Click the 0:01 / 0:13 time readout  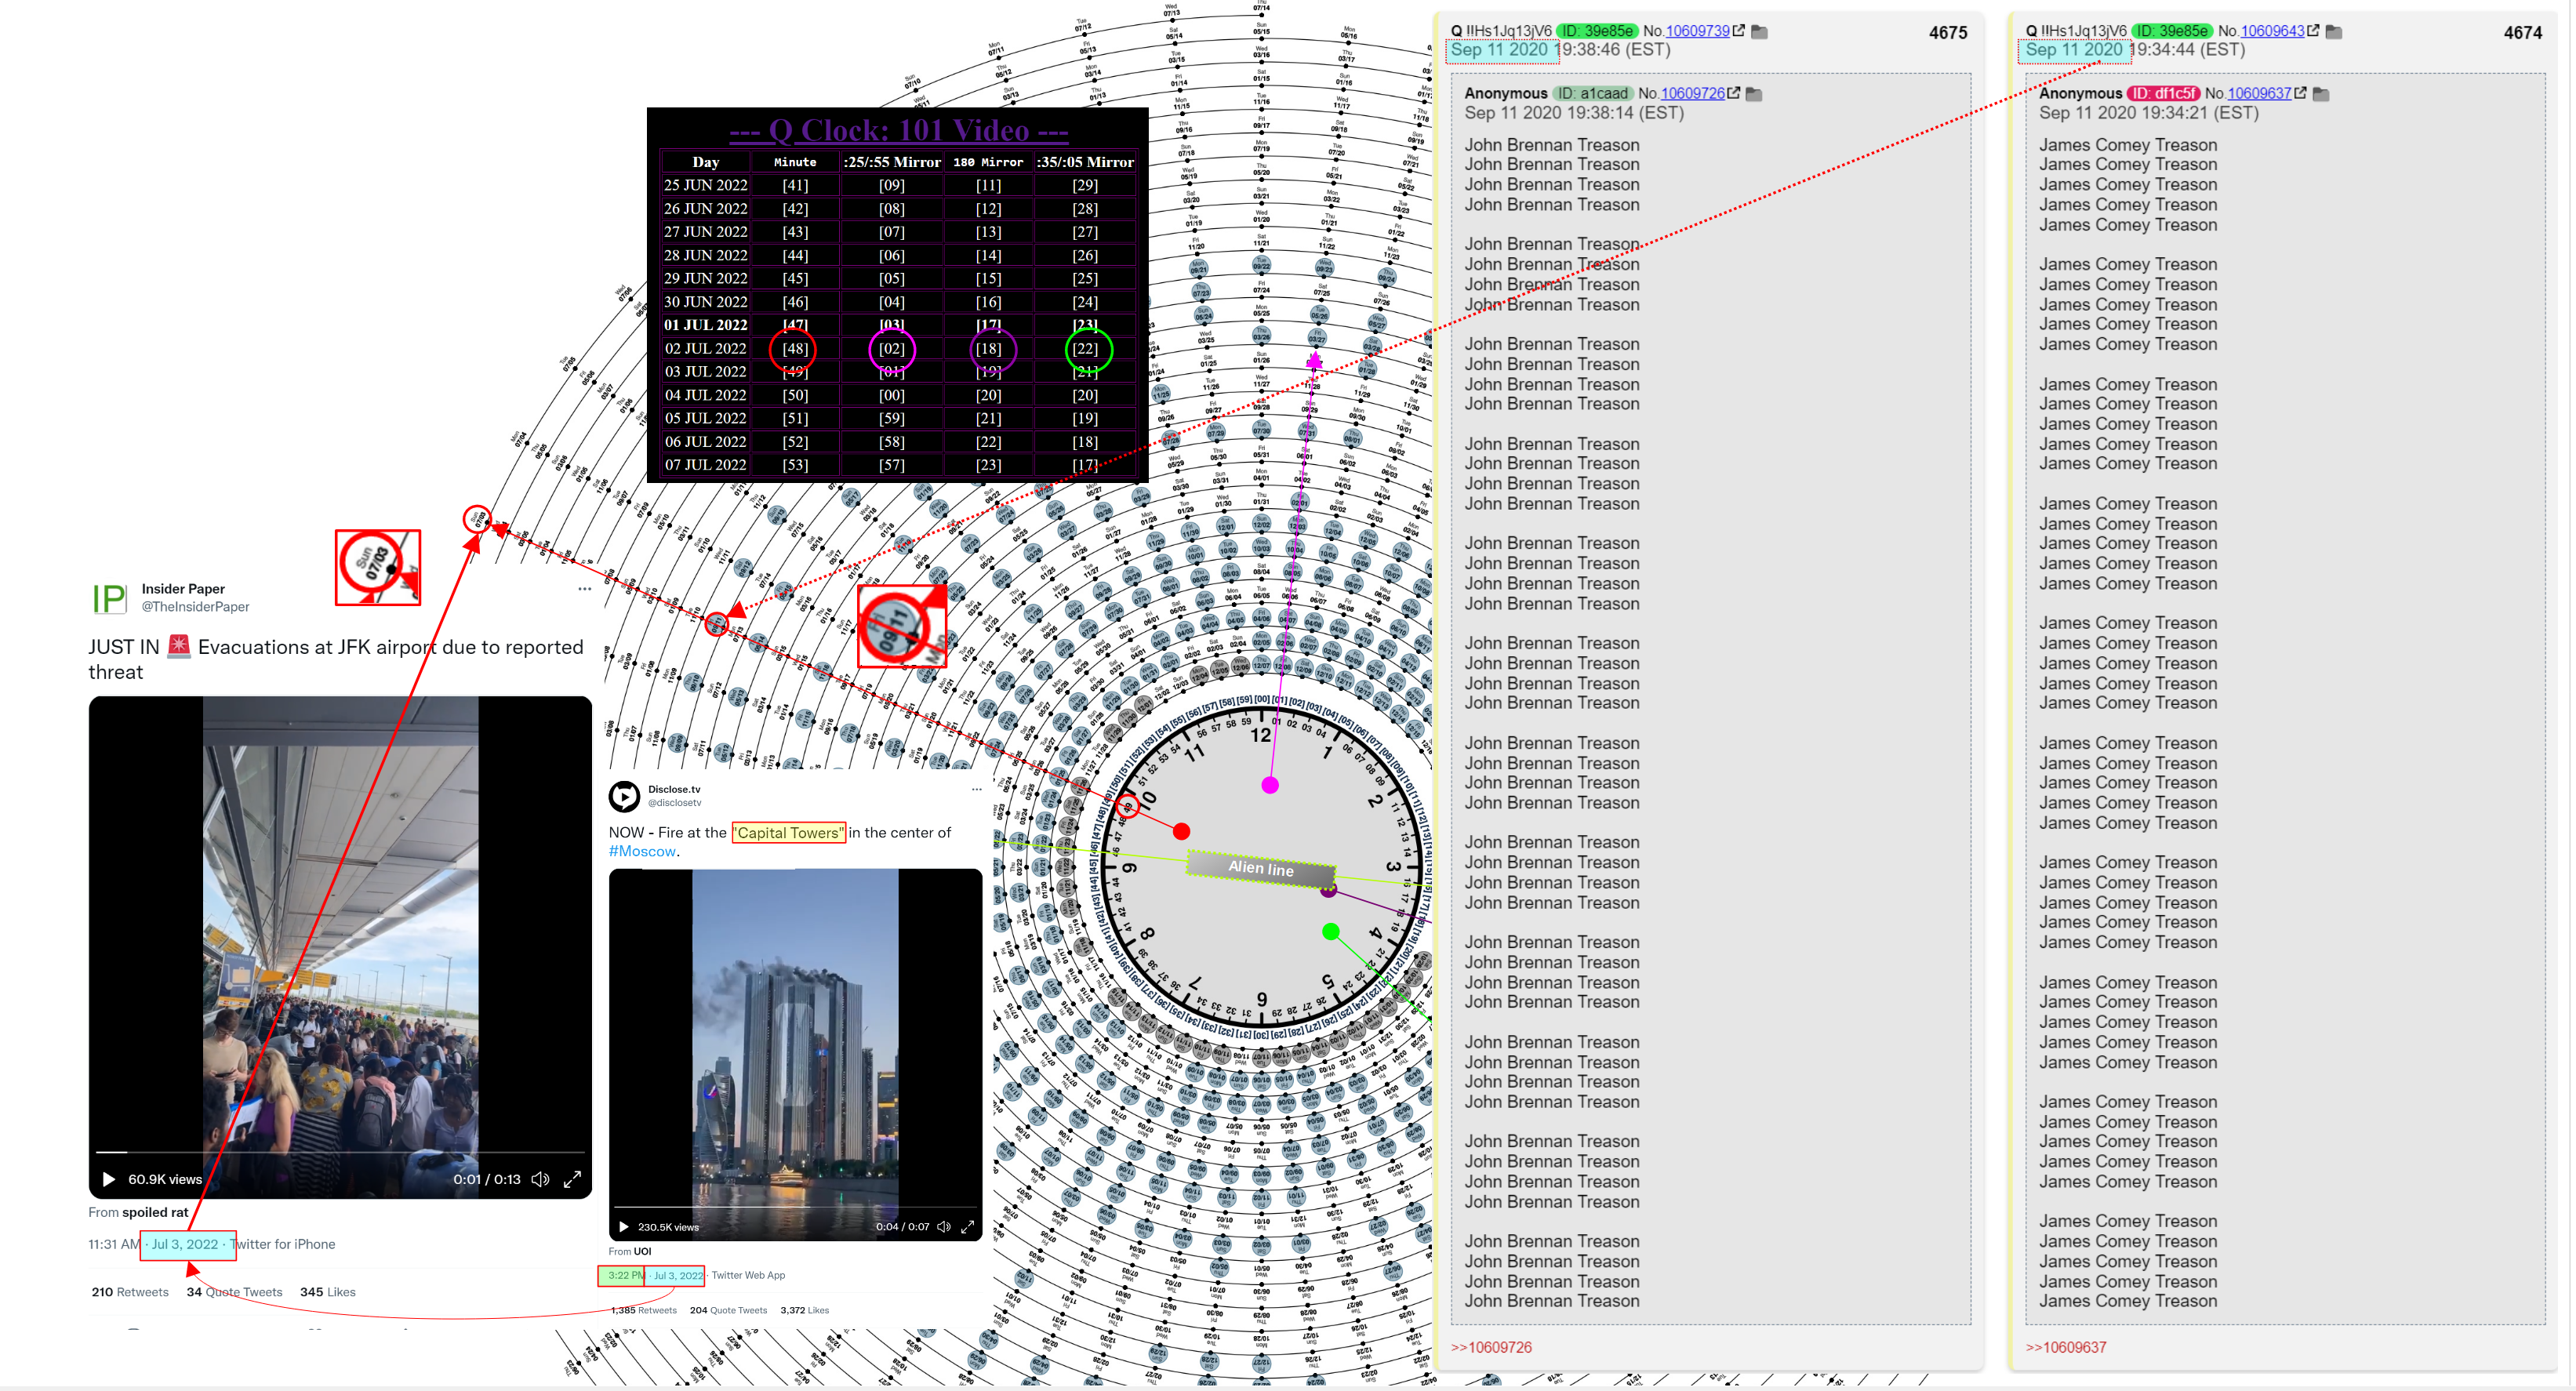tap(487, 1179)
